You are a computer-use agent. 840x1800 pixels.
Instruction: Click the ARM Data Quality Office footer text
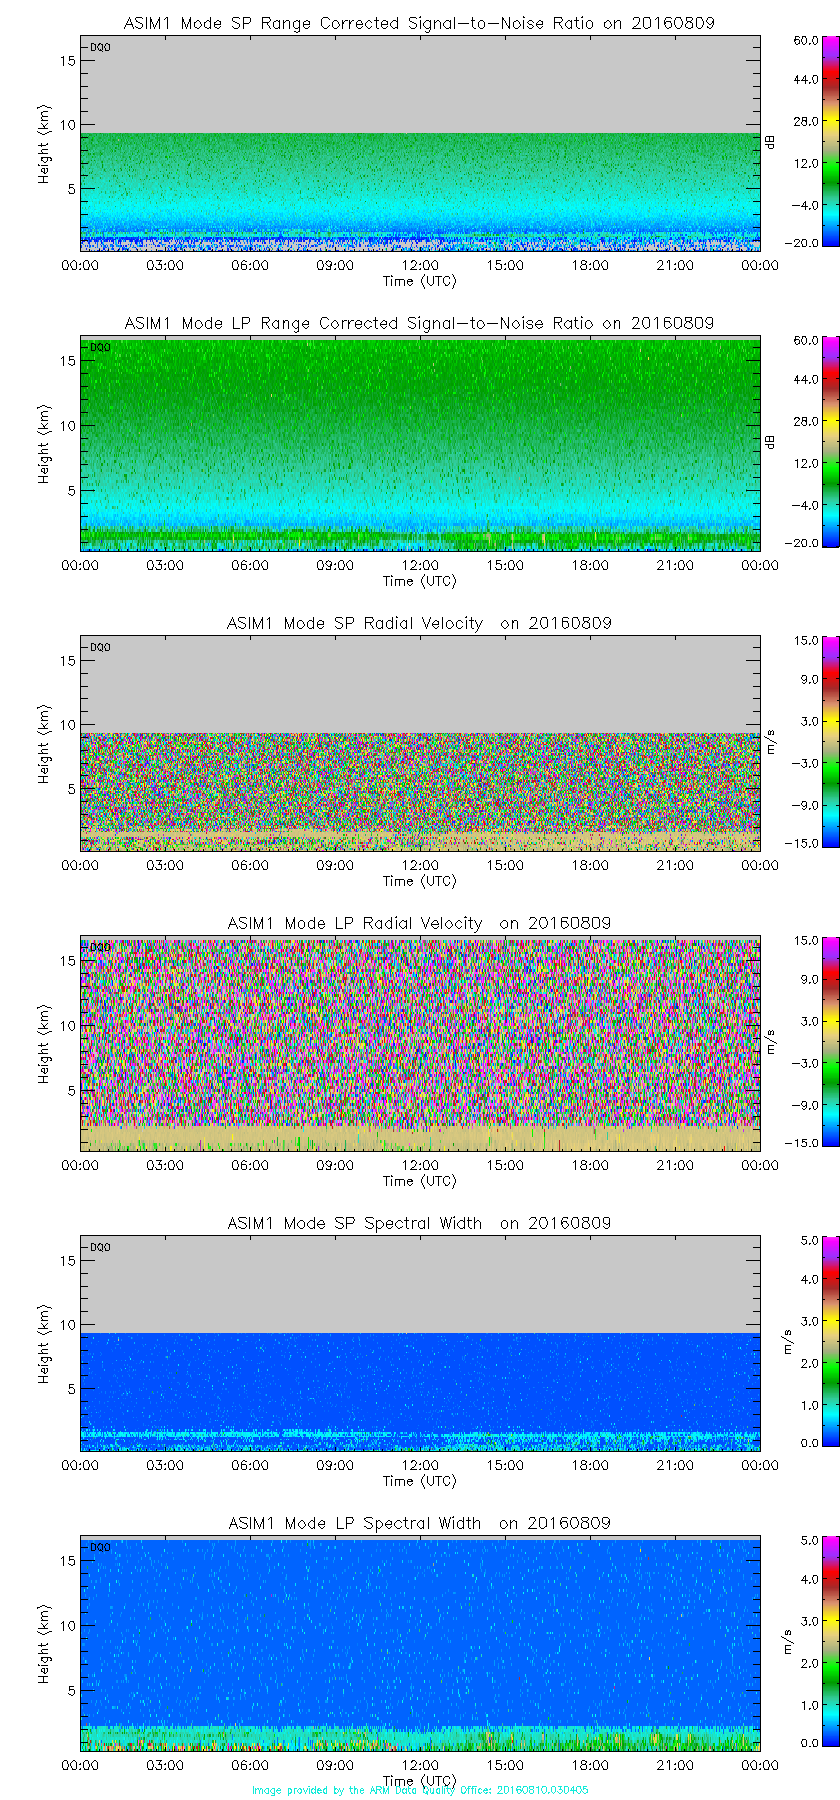420,1790
